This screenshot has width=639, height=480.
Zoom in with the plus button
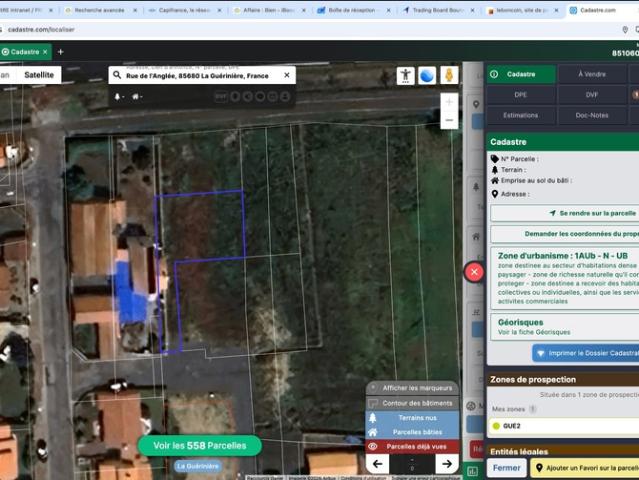[449, 102]
